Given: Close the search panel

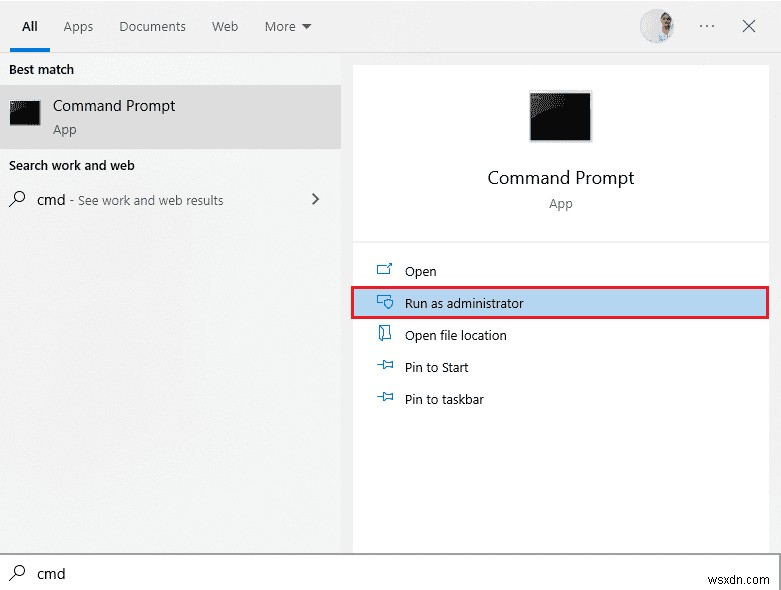Looking at the screenshot, I should (749, 27).
